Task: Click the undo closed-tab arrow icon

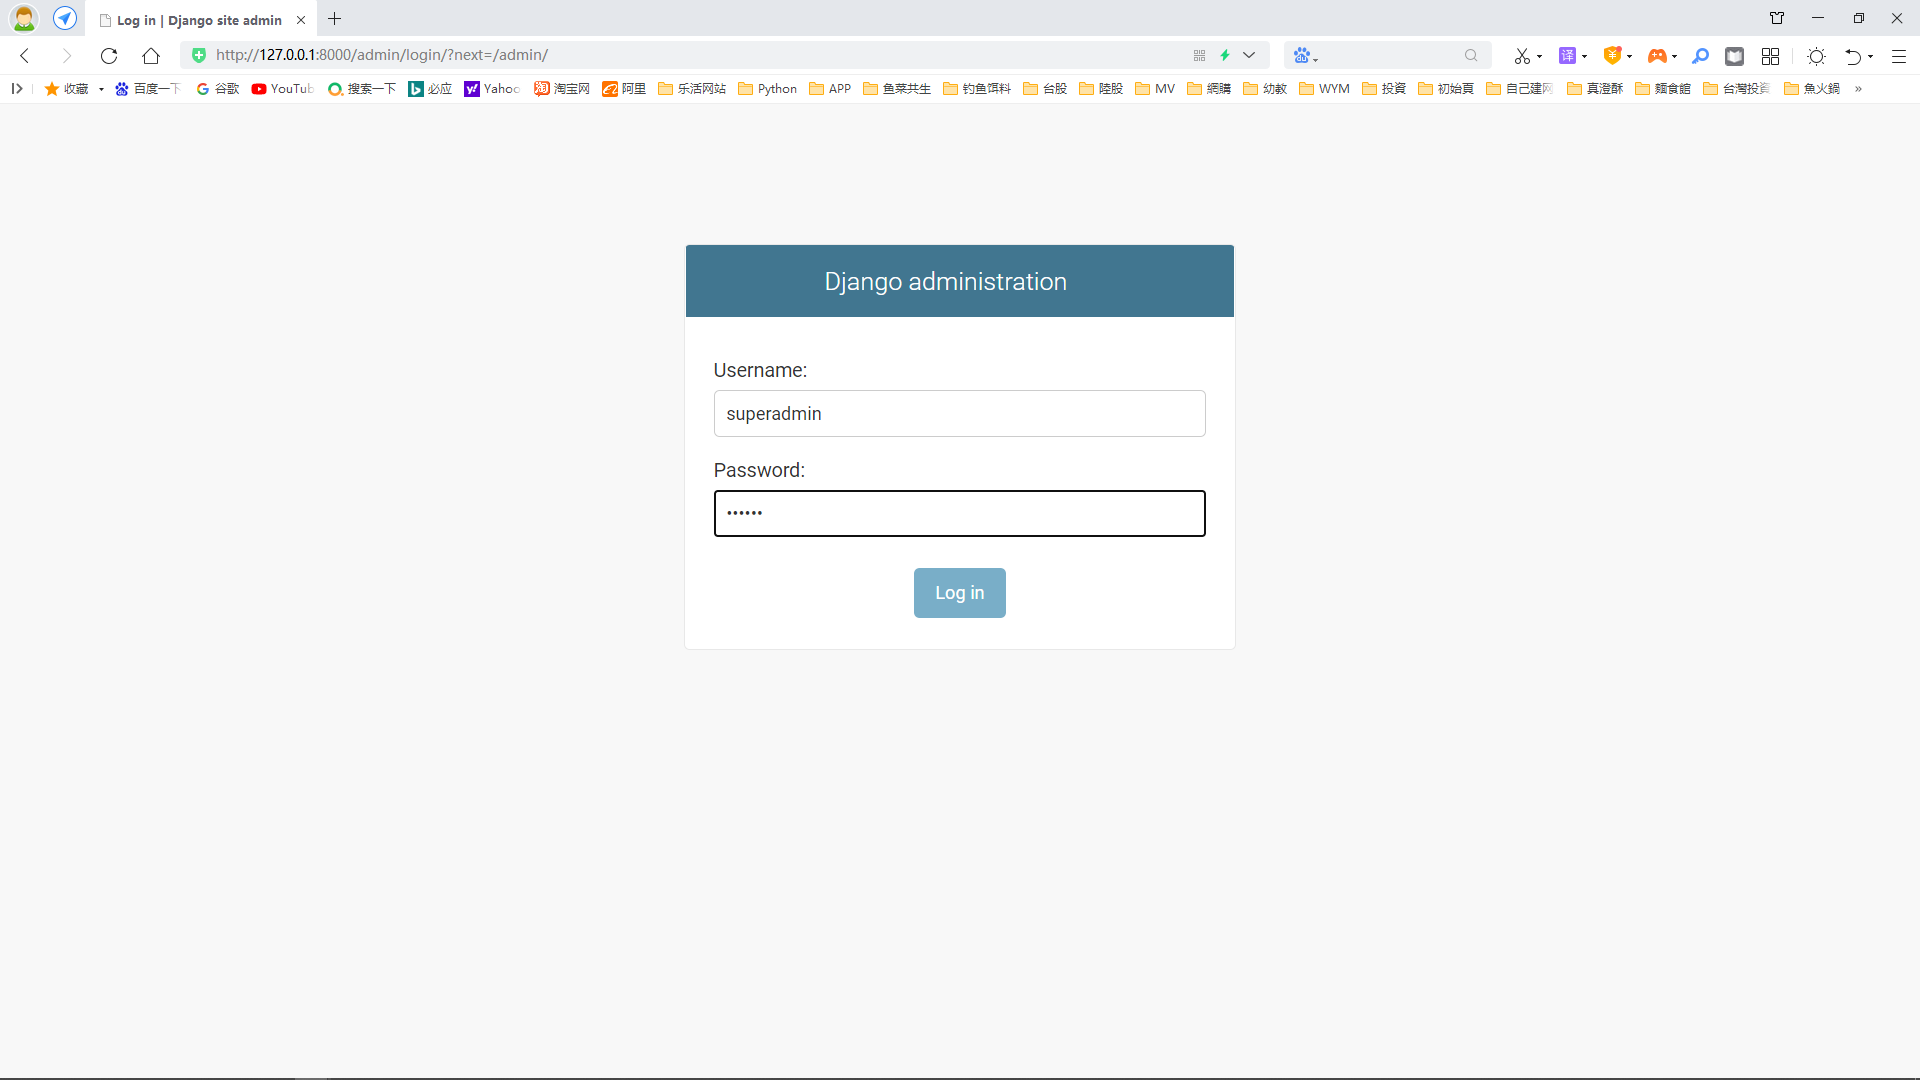Action: coord(1853,56)
